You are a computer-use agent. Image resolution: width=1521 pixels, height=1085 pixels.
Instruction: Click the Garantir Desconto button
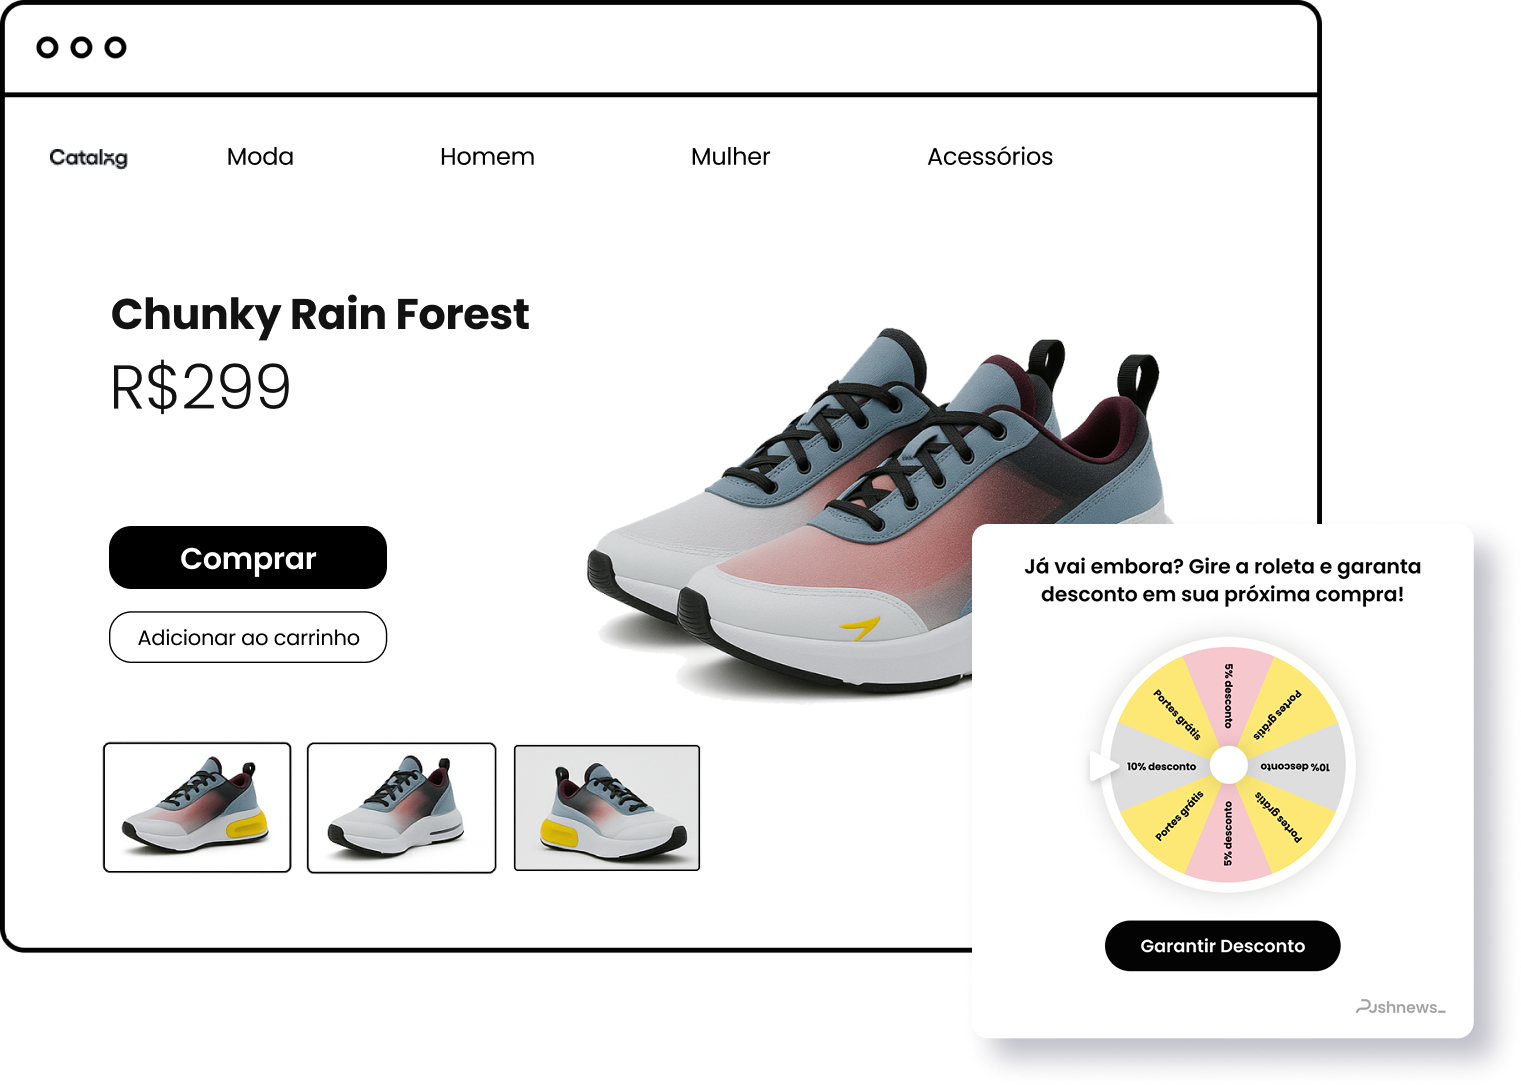pos(1222,946)
